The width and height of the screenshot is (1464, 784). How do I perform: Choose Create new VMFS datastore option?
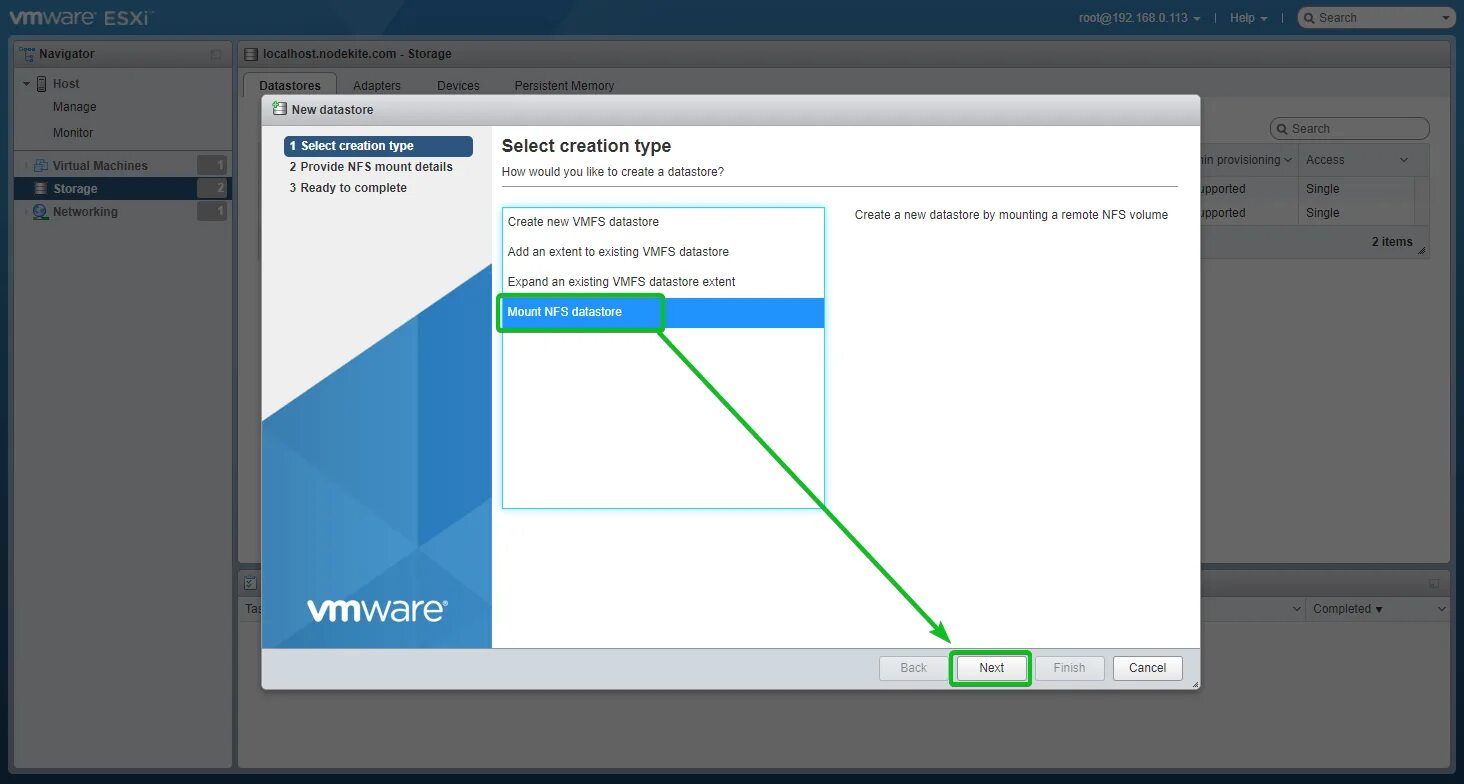(663, 222)
